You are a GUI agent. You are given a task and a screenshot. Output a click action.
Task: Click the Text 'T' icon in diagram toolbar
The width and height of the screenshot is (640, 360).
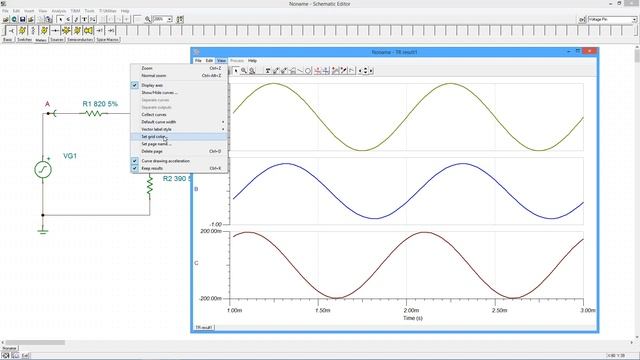pos(268,71)
